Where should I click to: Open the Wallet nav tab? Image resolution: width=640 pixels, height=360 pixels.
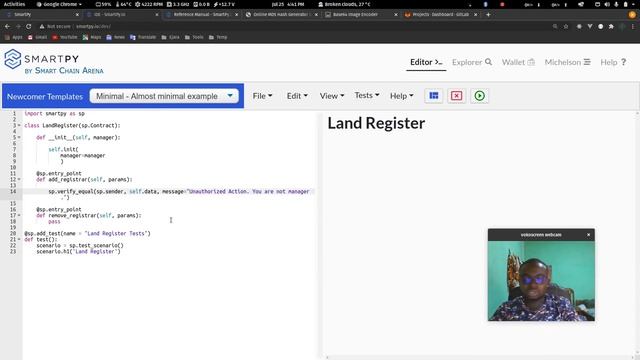518,62
